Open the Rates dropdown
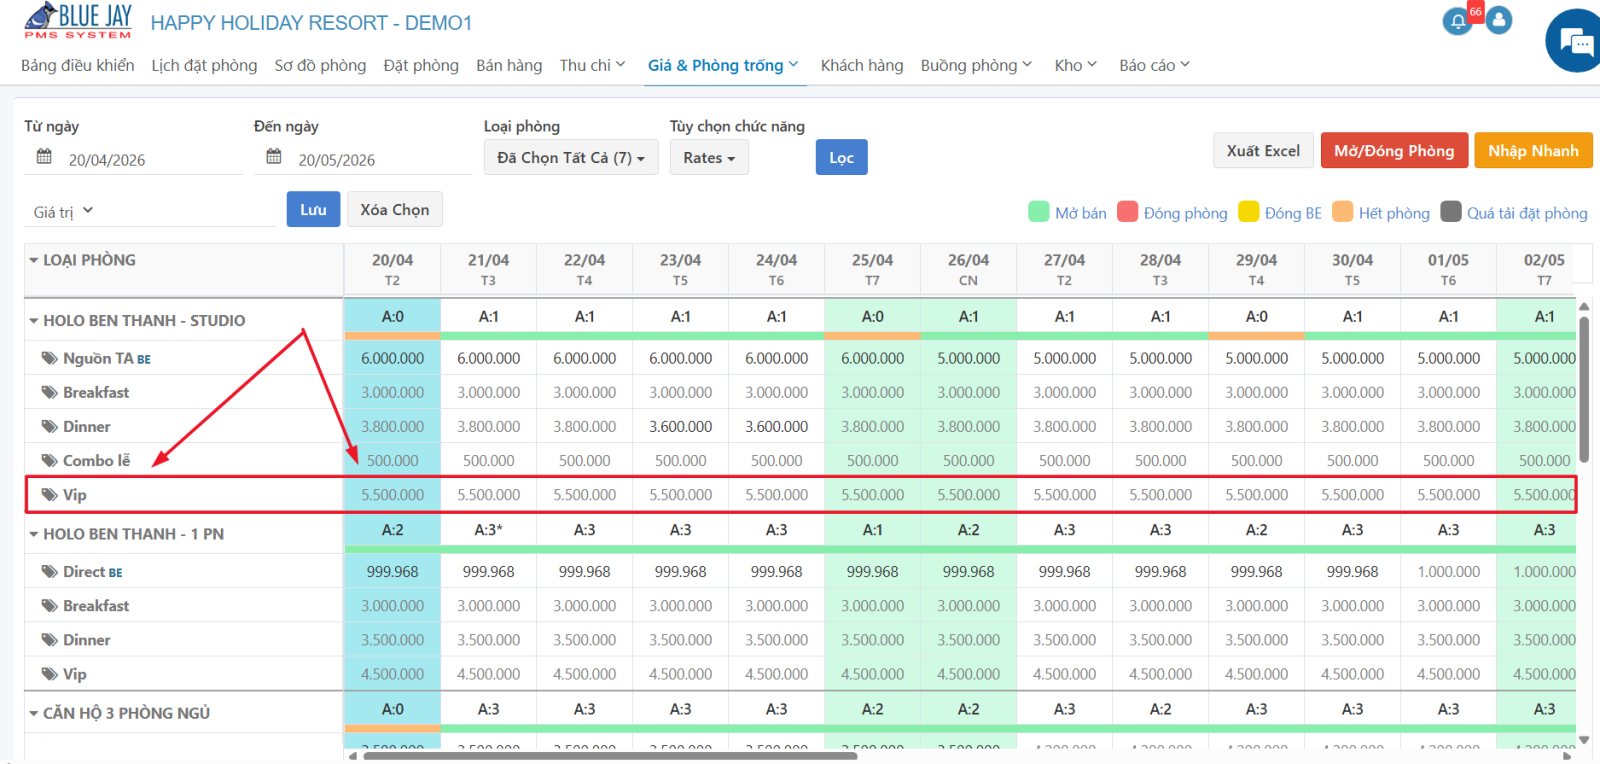1600x764 pixels. (709, 158)
